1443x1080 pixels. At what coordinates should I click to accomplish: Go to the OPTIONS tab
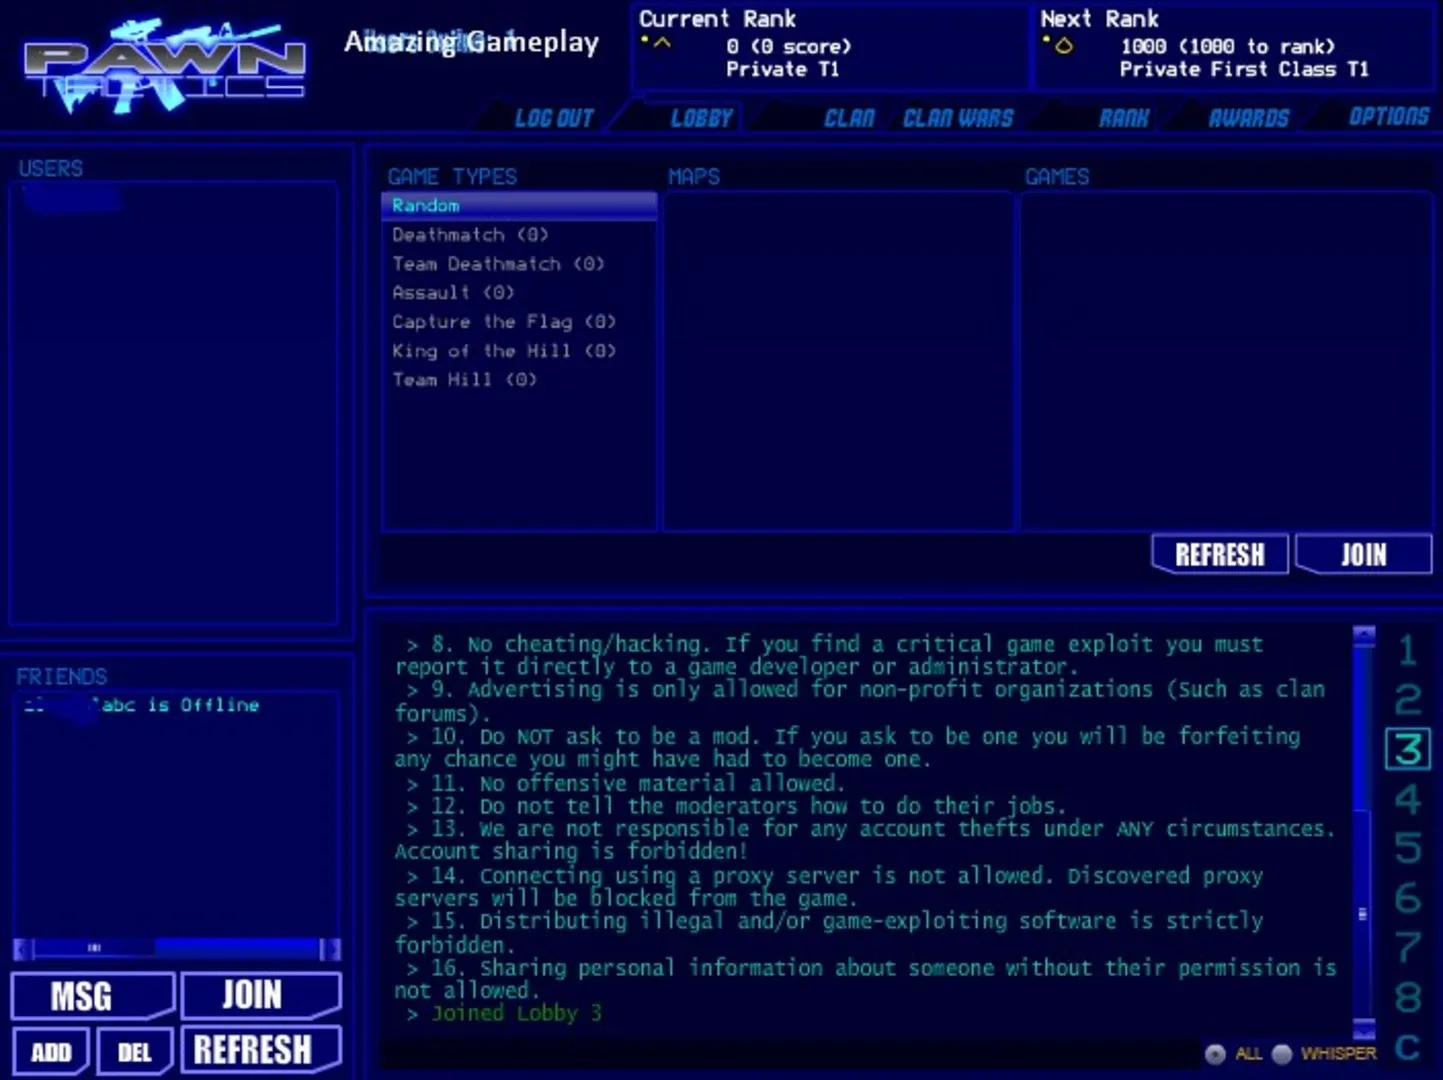(x=1388, y=117)
